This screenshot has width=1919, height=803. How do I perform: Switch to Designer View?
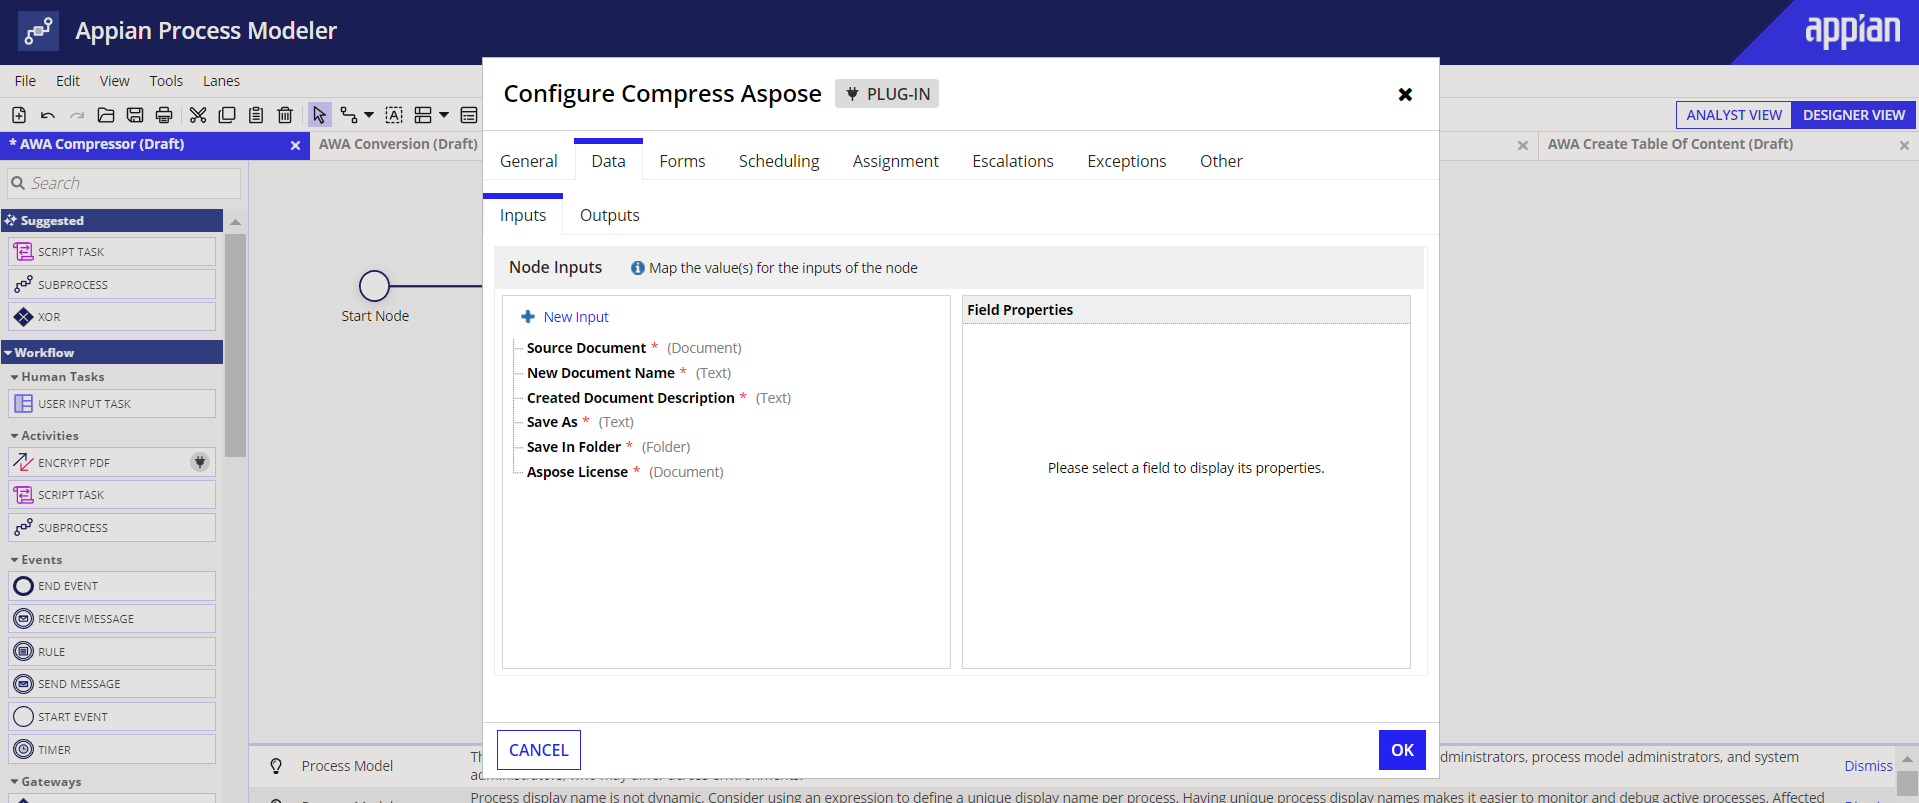pyautogui.click(x=1853, y=115)
